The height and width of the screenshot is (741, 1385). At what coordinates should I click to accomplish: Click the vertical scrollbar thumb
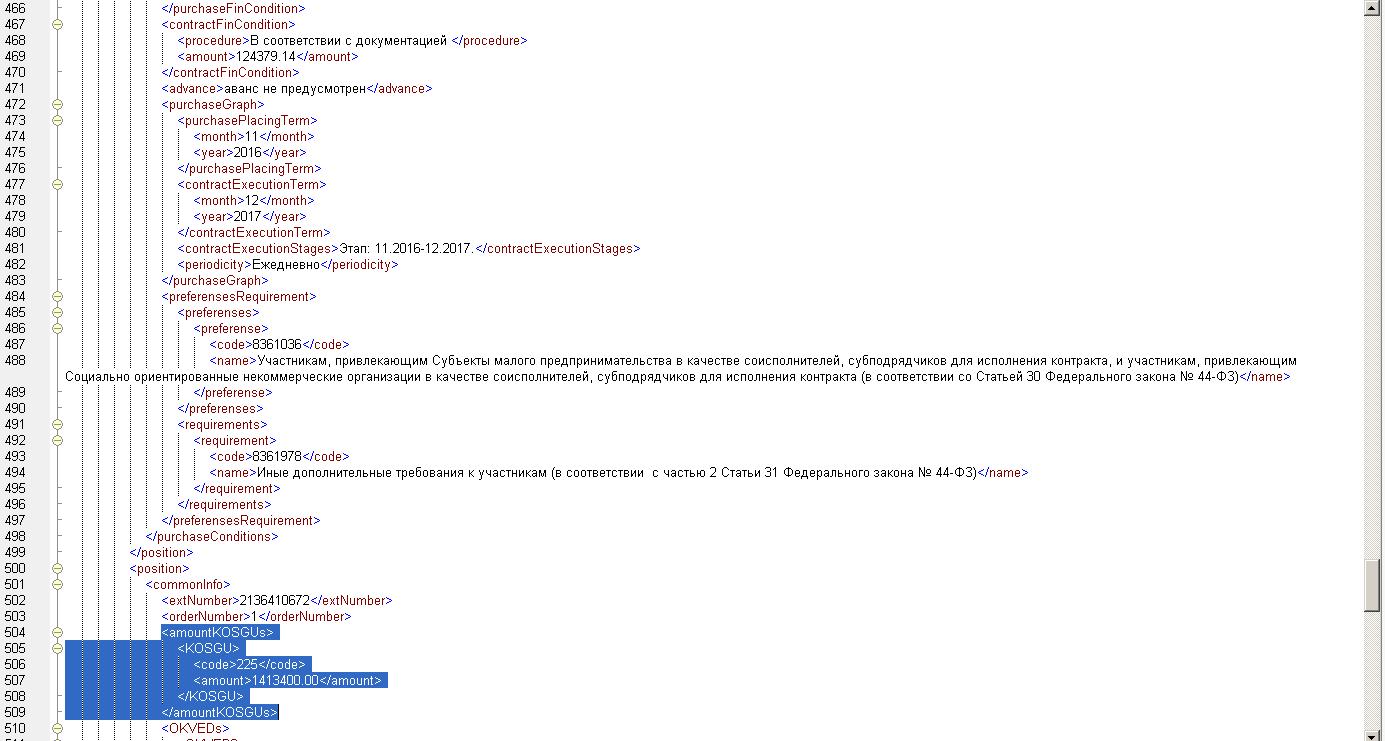click(x=1372, y=584)
